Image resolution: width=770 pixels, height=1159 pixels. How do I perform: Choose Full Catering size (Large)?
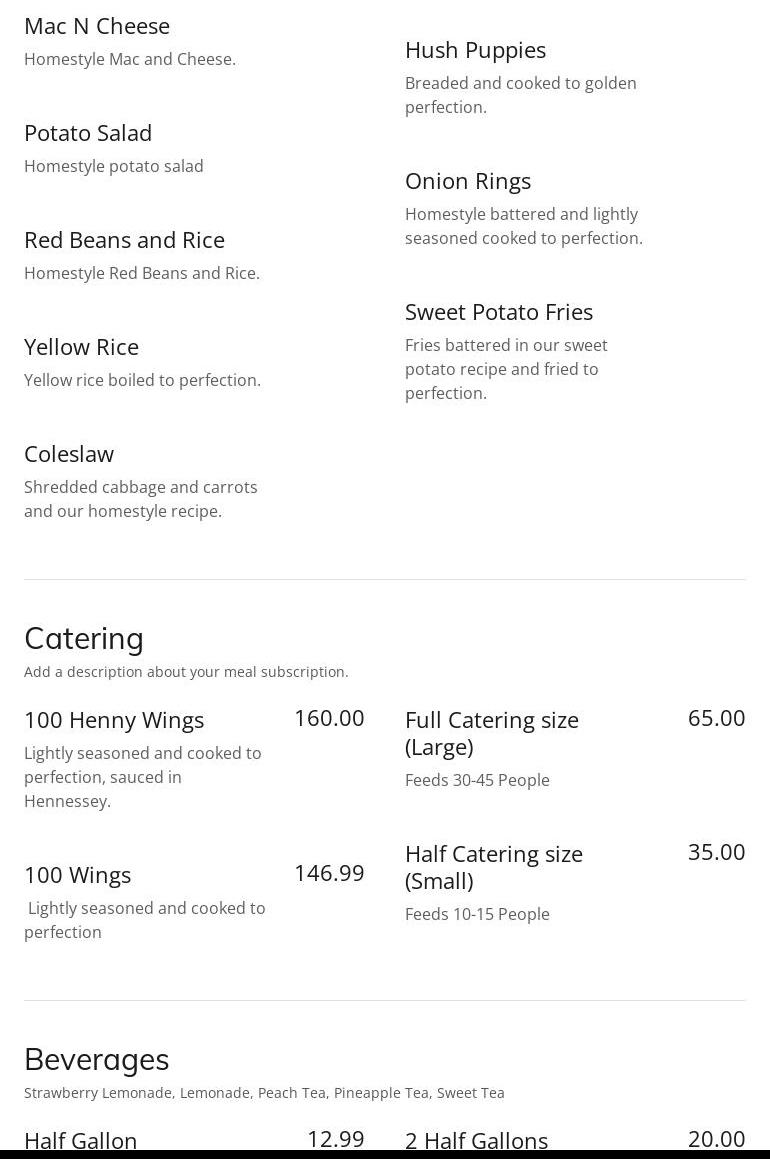491,733
